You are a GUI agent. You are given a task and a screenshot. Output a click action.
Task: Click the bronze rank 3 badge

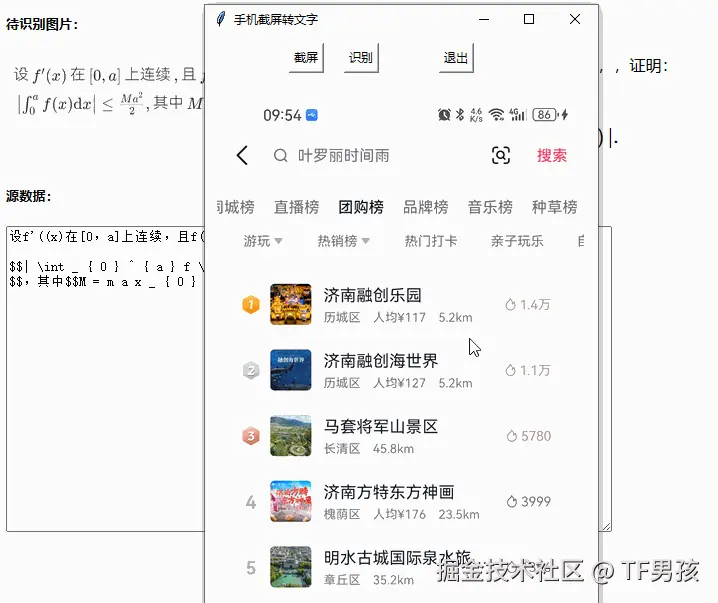pyautogui.click(x=251, y=436)
